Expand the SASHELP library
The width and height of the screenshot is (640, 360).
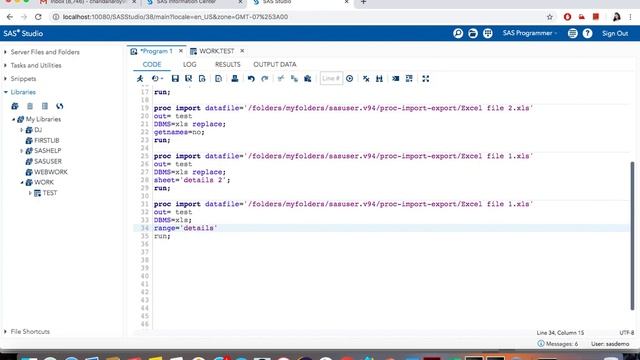coord(22,151)
